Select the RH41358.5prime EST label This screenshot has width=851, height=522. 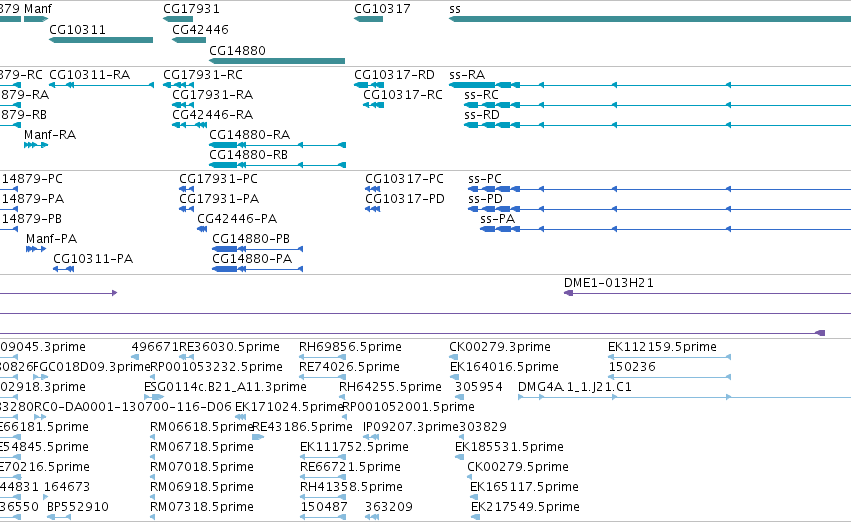tap(352, 487)
